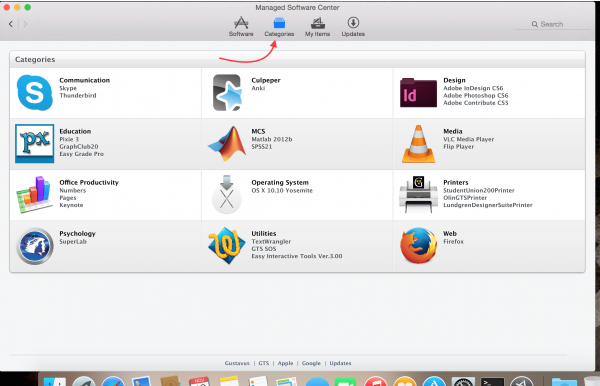Screen dimensions: 600x386
Task: Select the MCS category title
Action: point(258,131)
